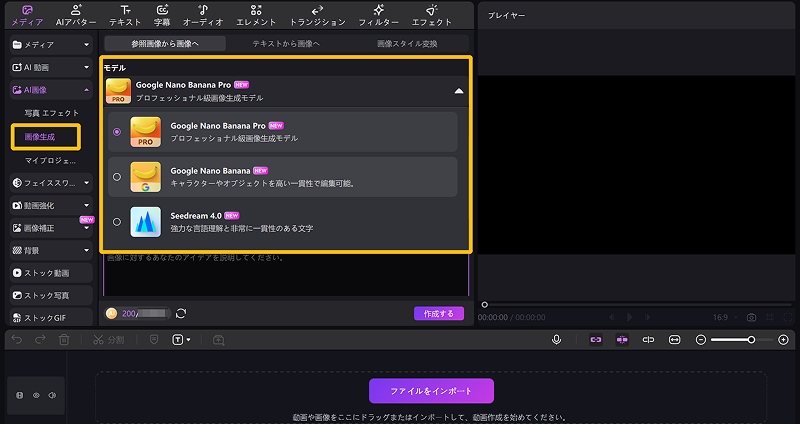The width and height of the screenshot is (800, 424).
Task: Expand the AI 動画 sidebar category
Action: tap(51, 67)
